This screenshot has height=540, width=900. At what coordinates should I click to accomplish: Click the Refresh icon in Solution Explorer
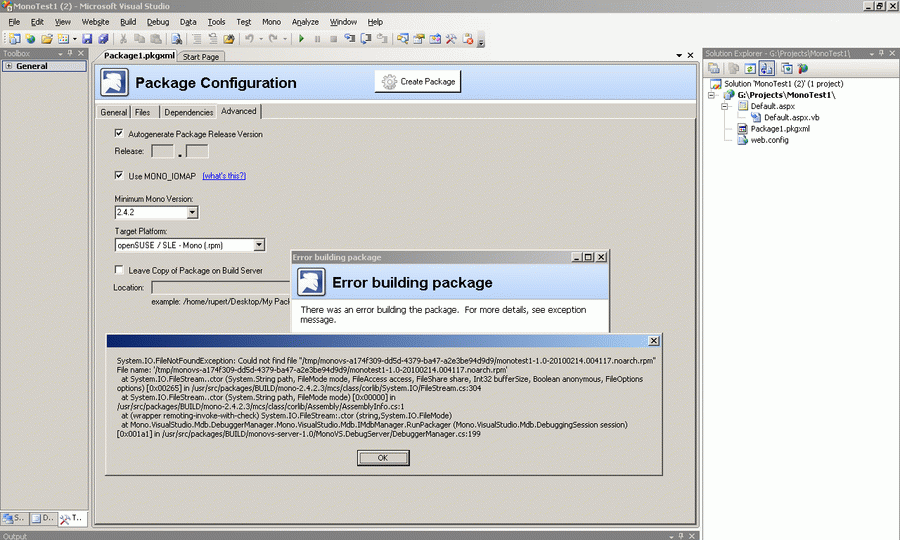(x=750, y=68)
